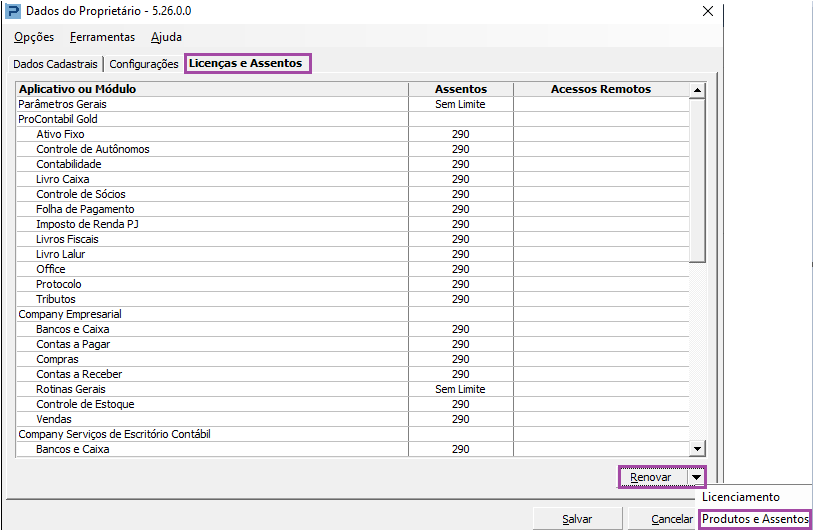Click the 290 seats value for Ativo Fixo

tap(460, 134)
